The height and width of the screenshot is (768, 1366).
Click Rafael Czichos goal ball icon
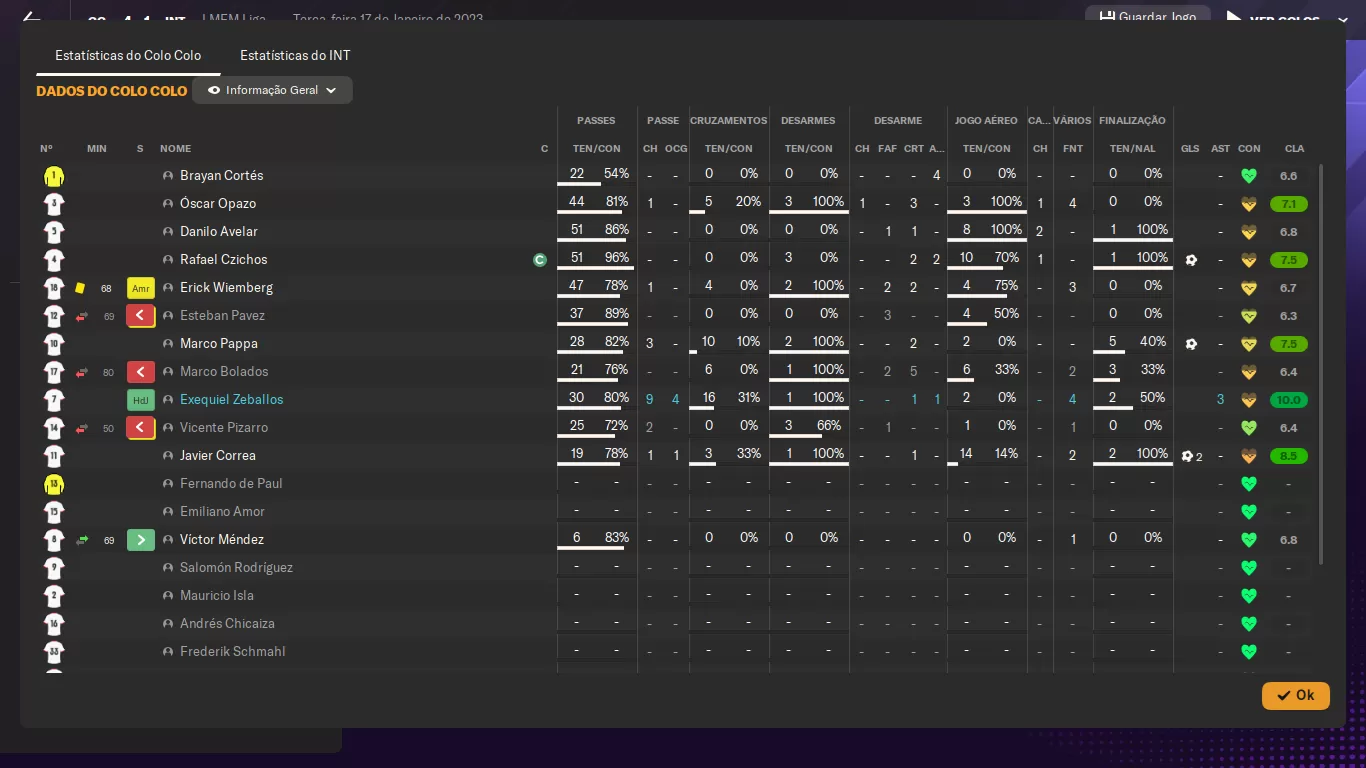point(1191,260)
